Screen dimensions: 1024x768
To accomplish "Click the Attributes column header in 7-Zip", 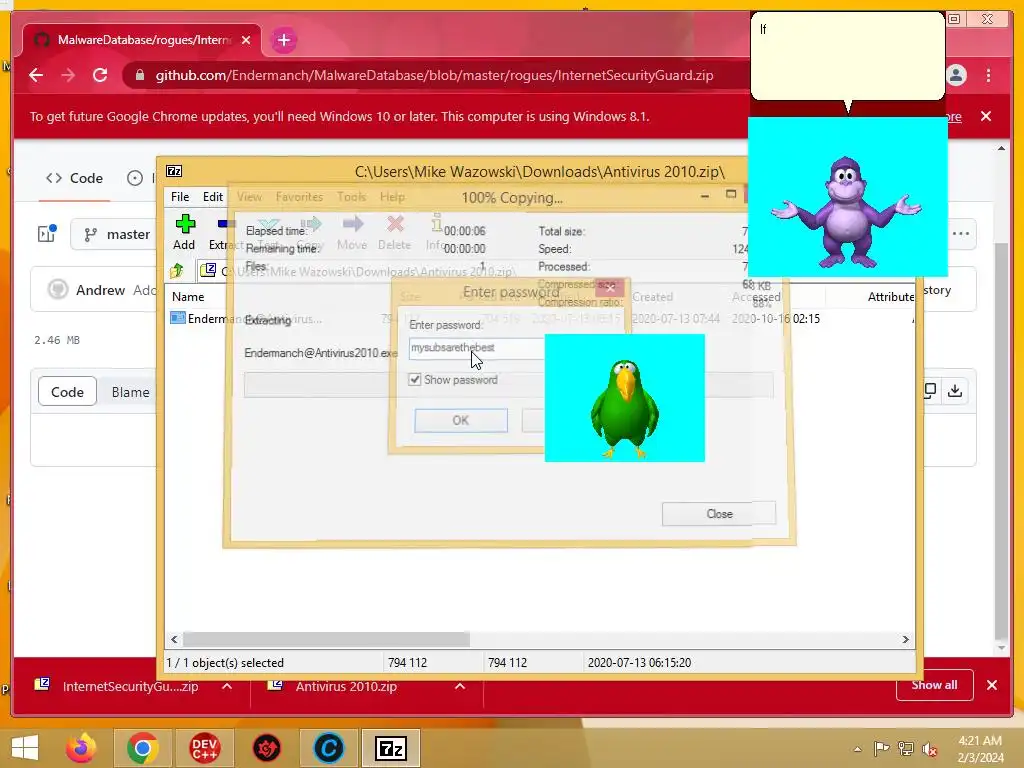I will tap(891, 296).
